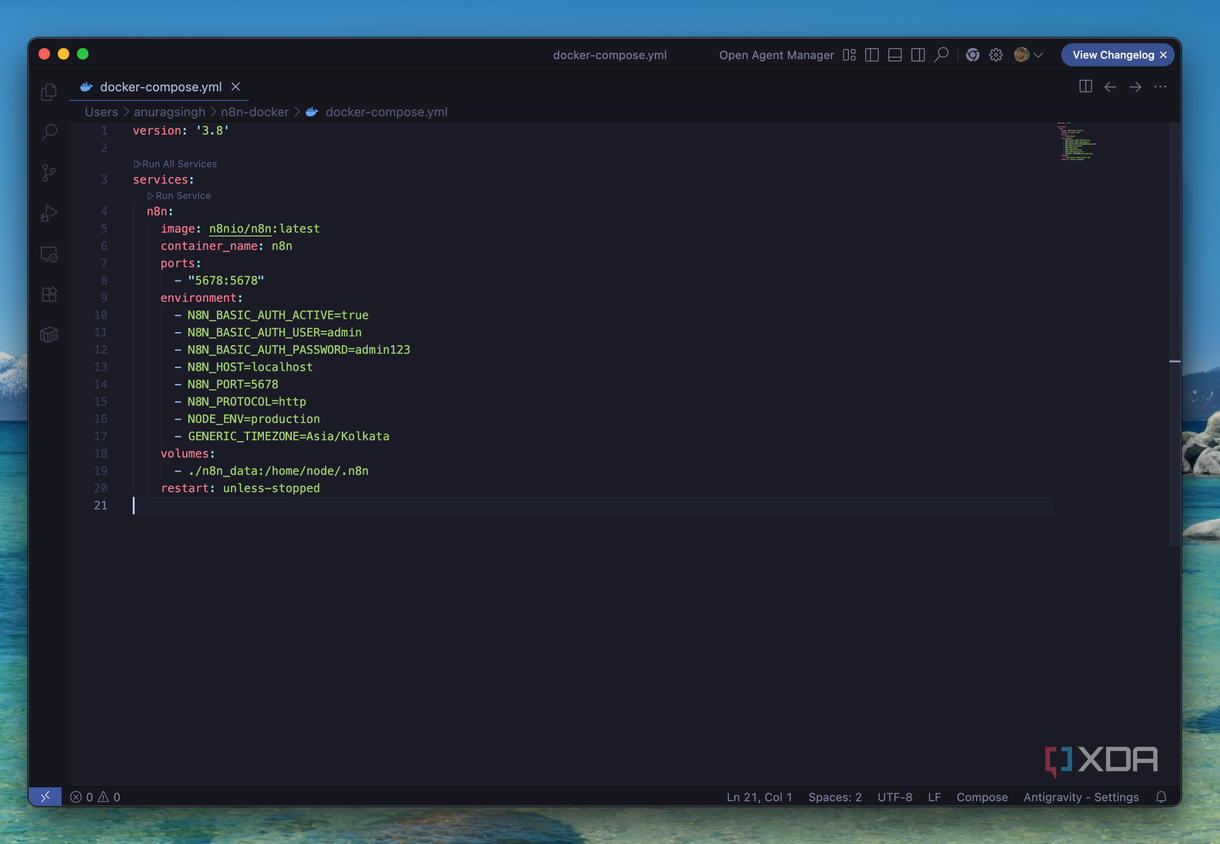Split the editor to the right
1220x844 pixels.
(x=1085, y=87)
